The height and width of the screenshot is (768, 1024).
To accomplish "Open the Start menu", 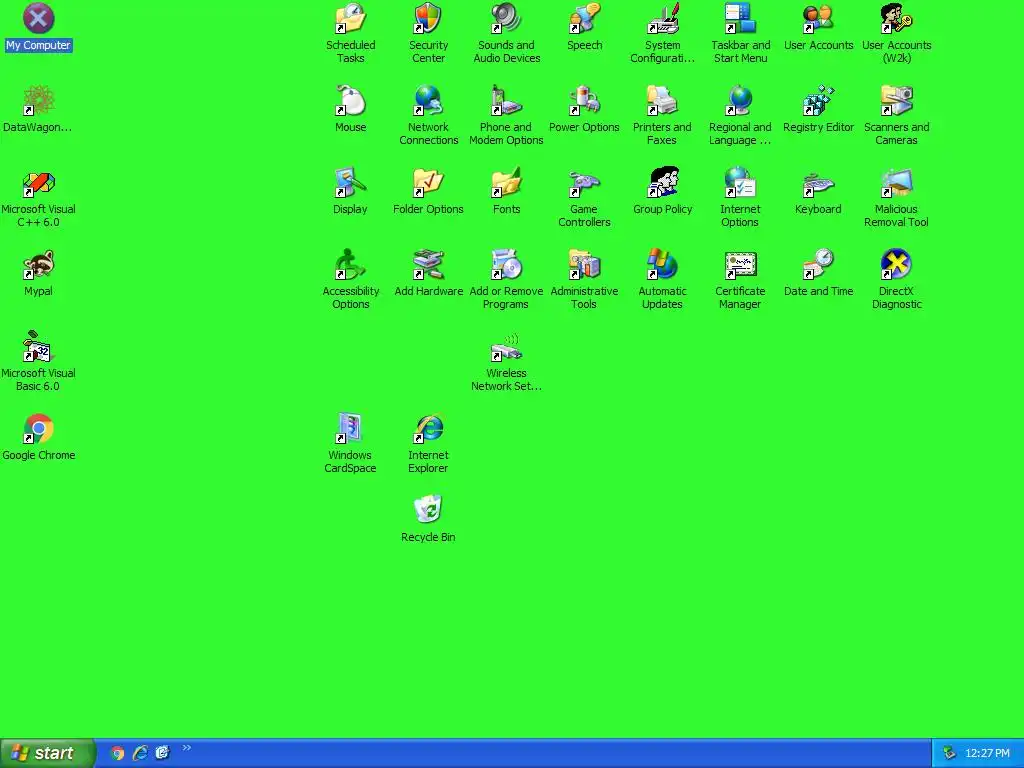I will 47,753.
